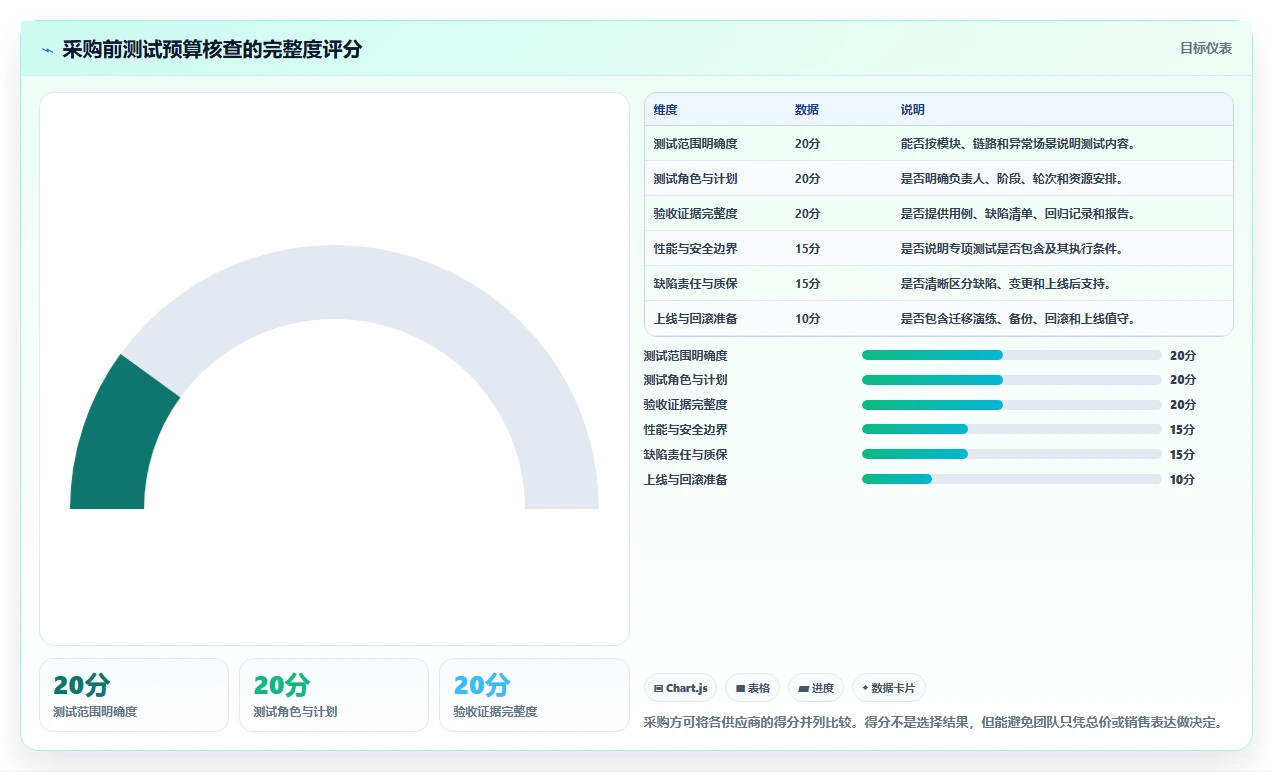Image resolution: width=1273 pixels, height=772 pixels.
Task: Click progress bar for 测试角色与计划
Action: pos(1012,380)
